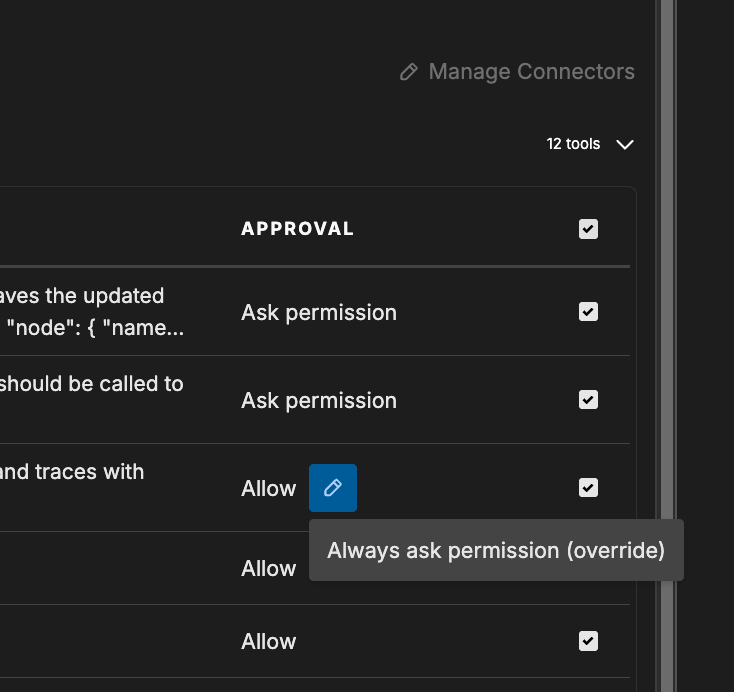Screen dimensions: 734x692
Task: Click the "Allow" label beside the blue pencil button
Action: click(x=269, y=489)
